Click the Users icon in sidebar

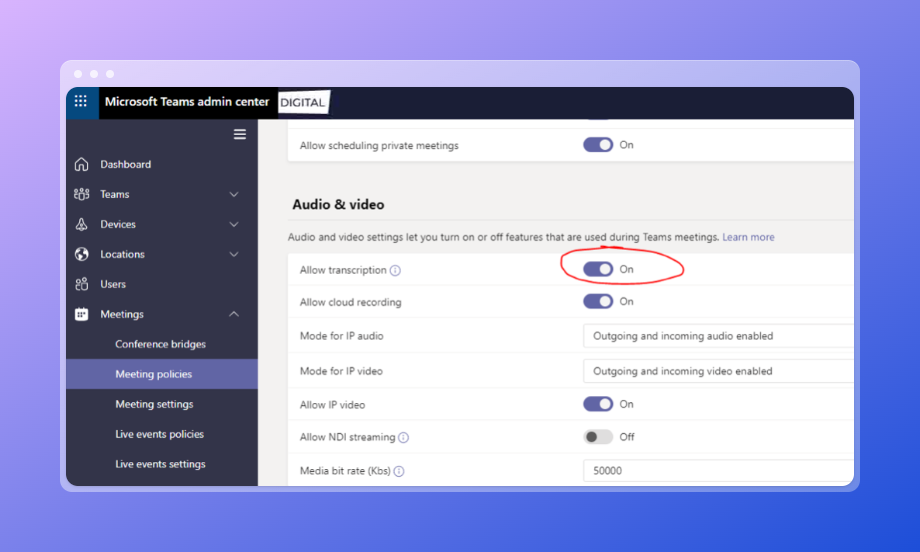click(x=82, y=284)
